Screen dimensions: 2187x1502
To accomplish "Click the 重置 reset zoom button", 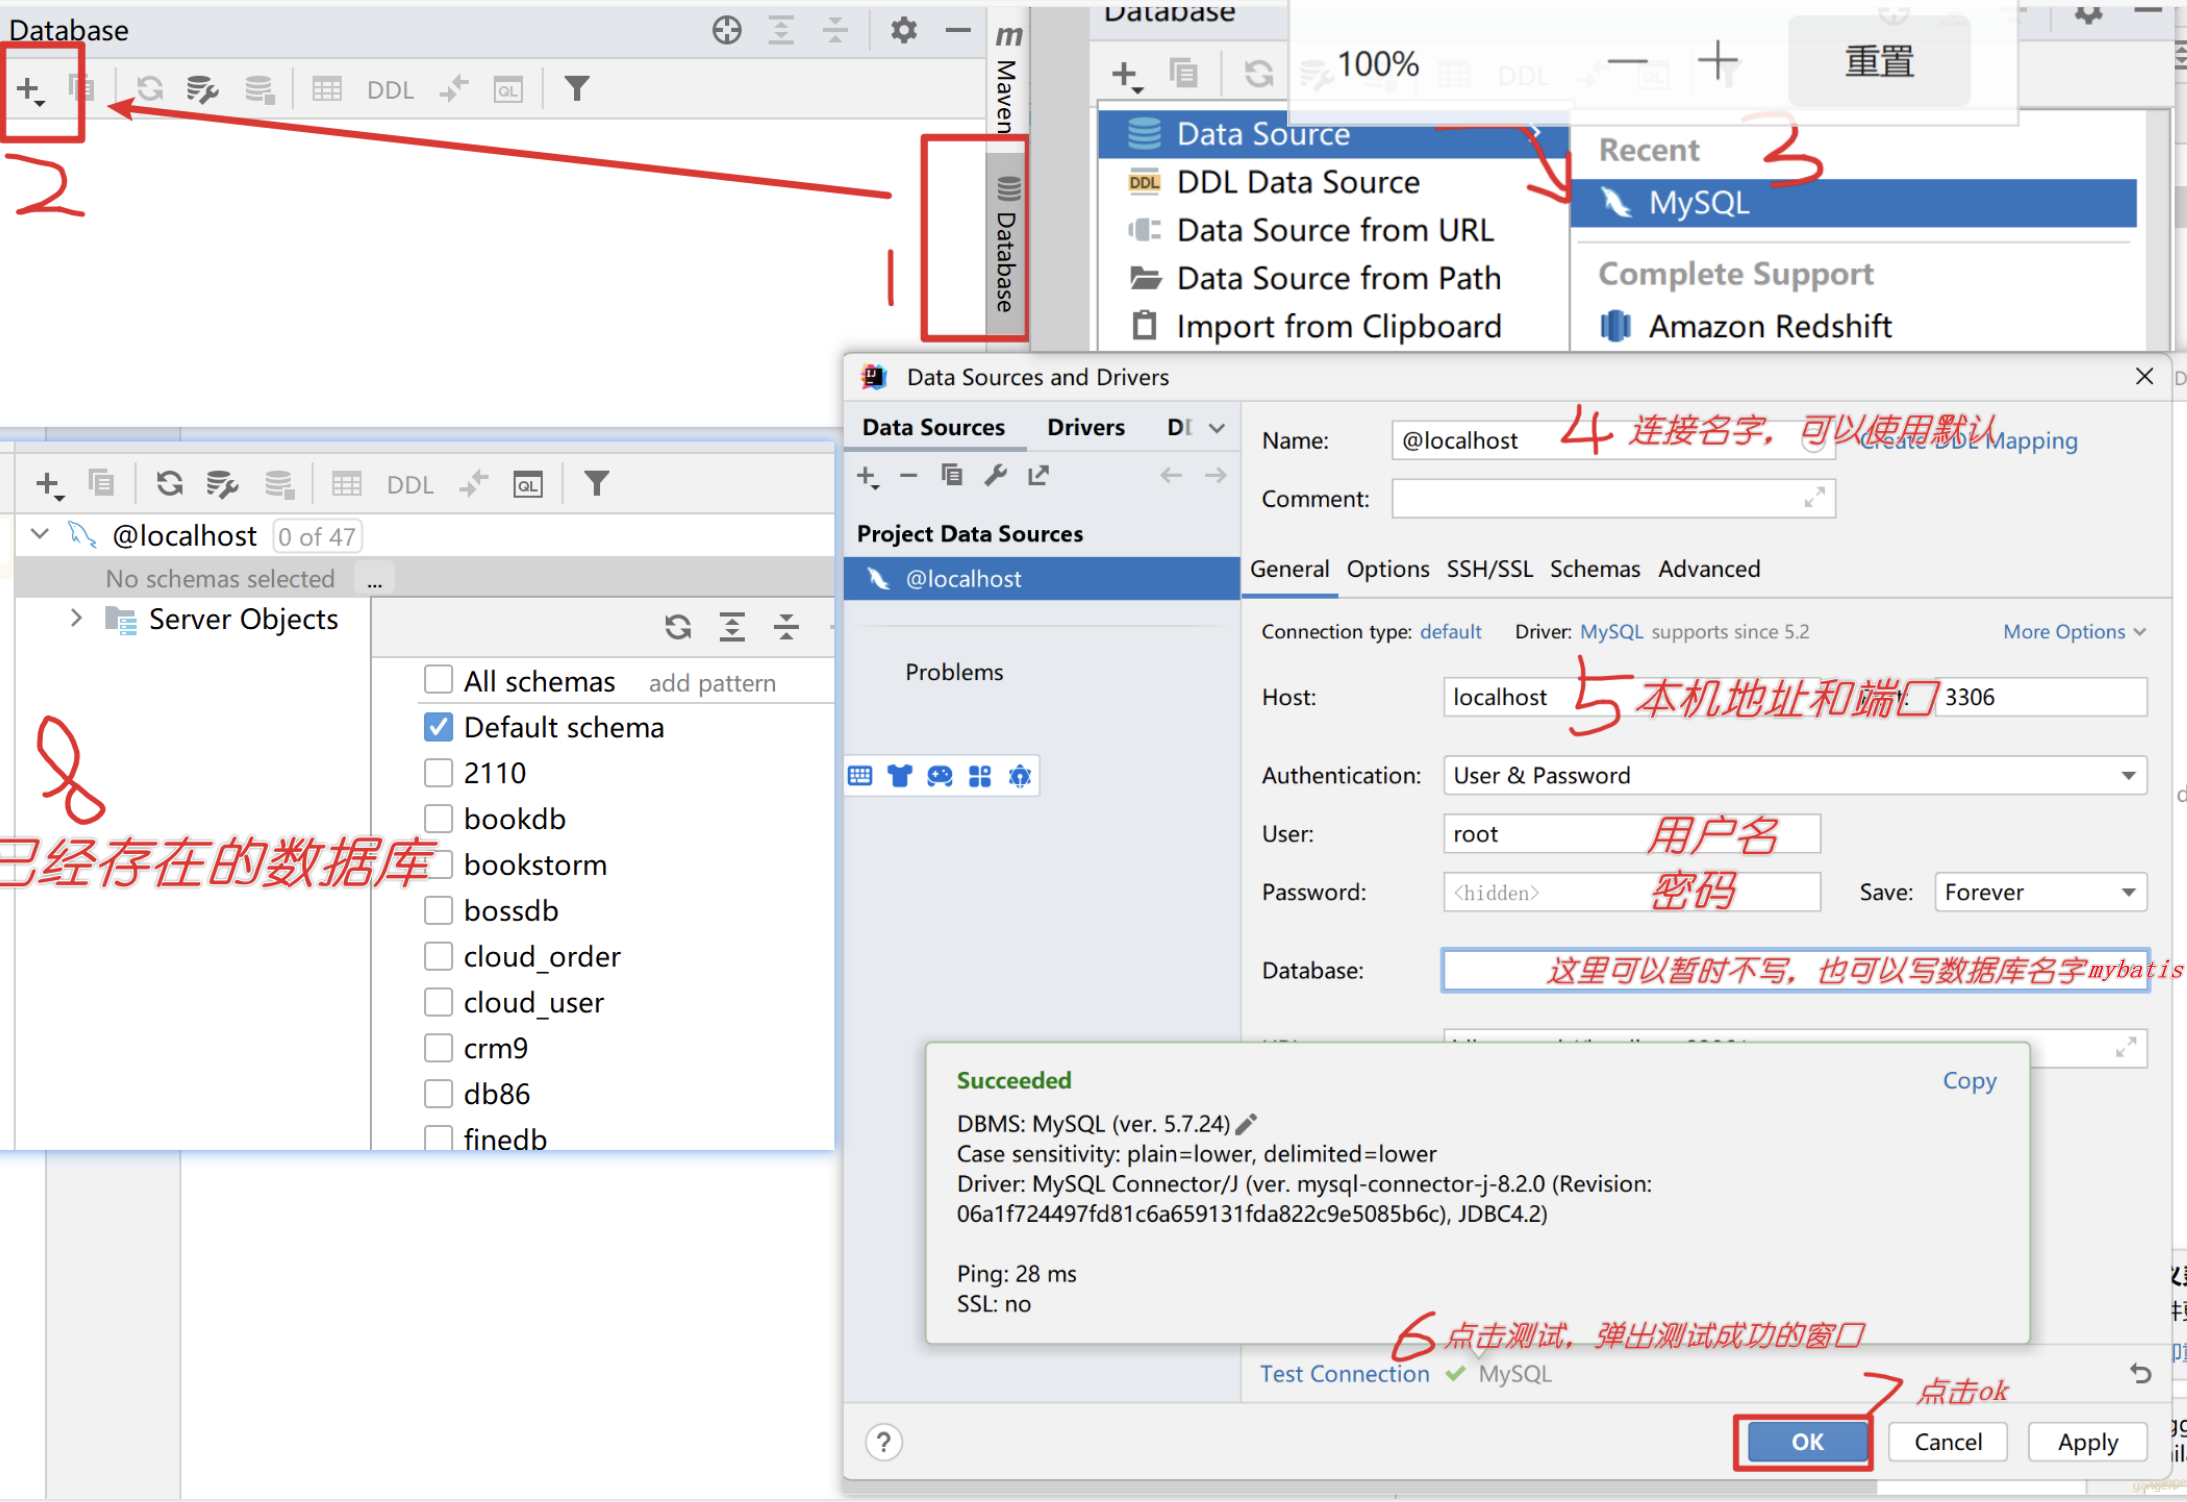I will coord(1879,61).
